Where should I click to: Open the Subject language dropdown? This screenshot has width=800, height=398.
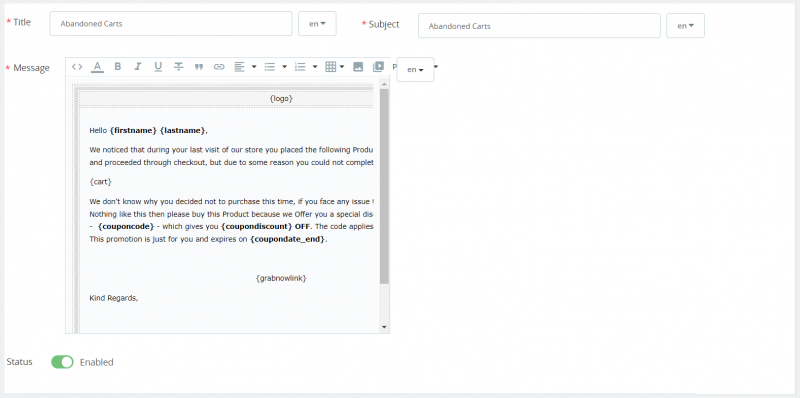(685, 26)
